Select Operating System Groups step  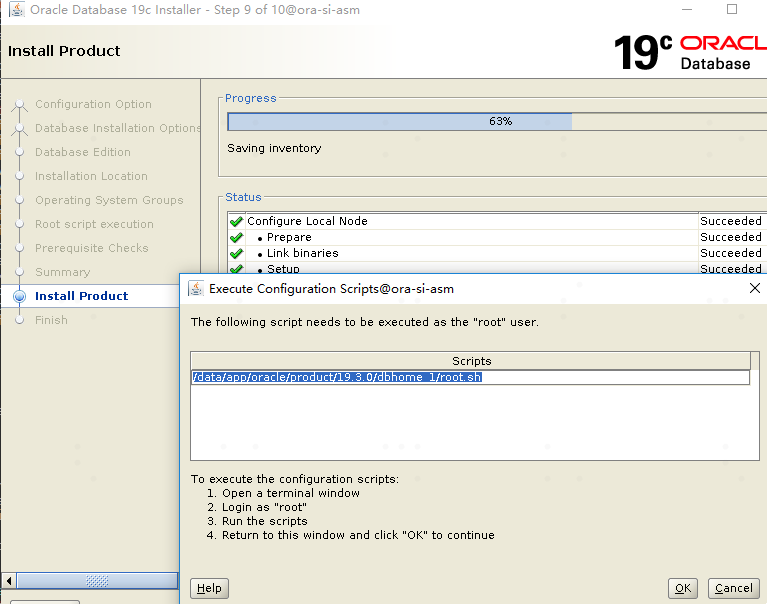(109, 200)
